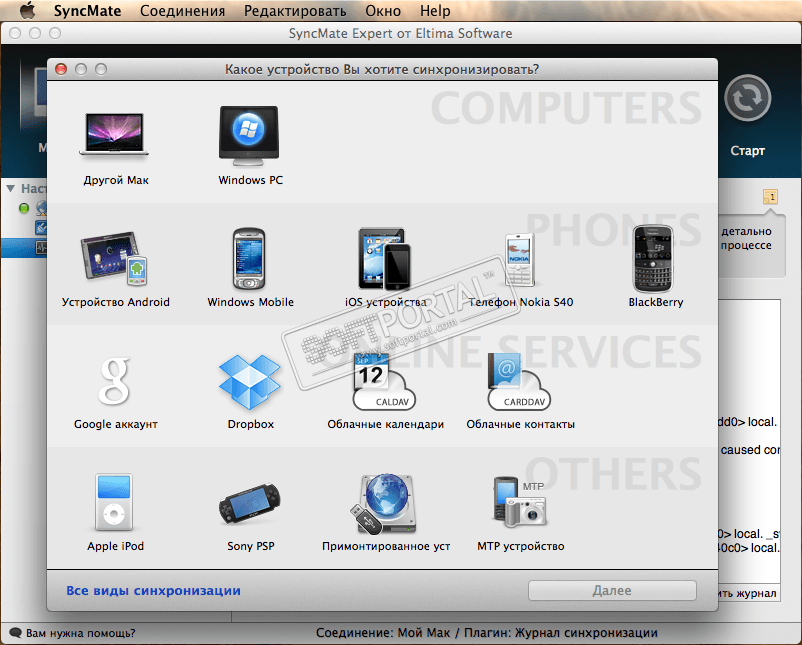Click the Далее button
The width and height of the screenshot is (802, 645).
612,590
